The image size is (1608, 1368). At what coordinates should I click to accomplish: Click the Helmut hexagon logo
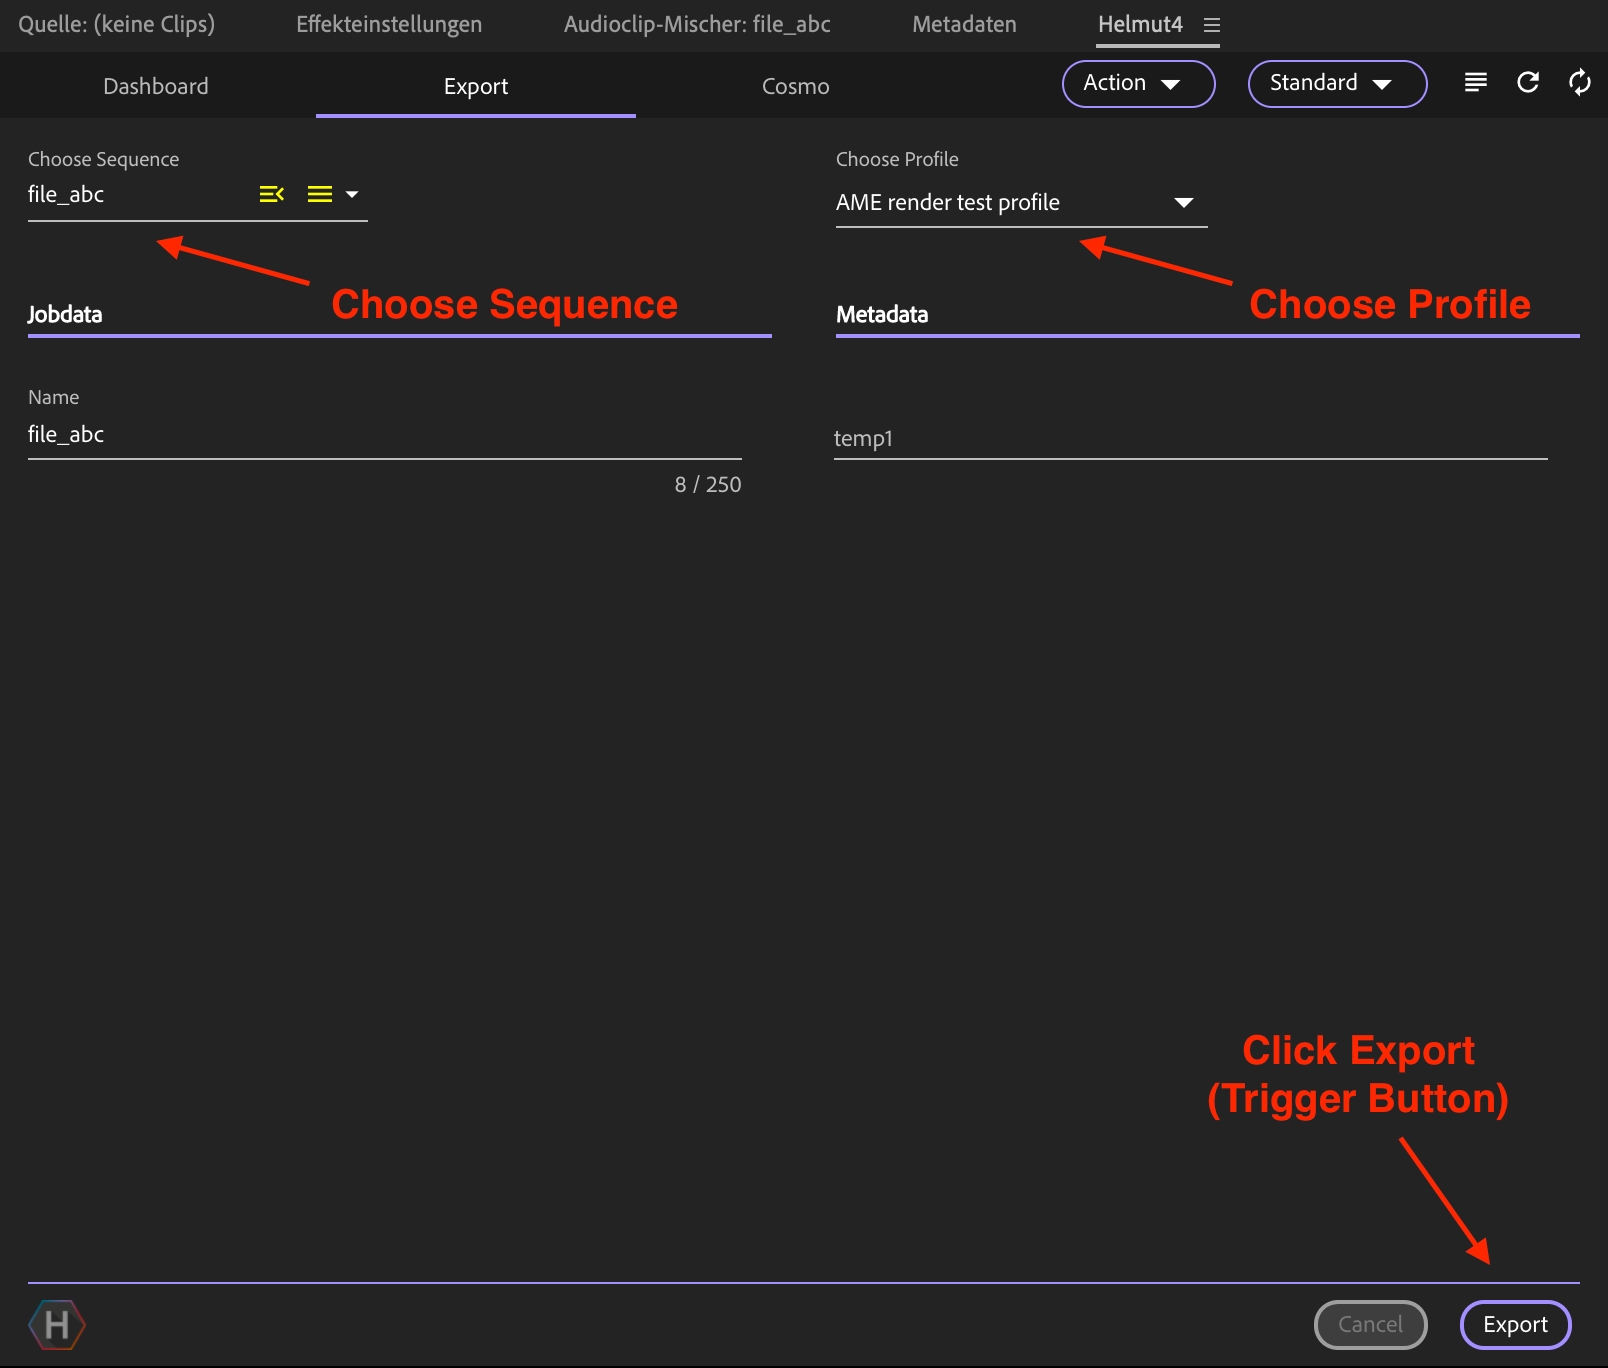57,1324
